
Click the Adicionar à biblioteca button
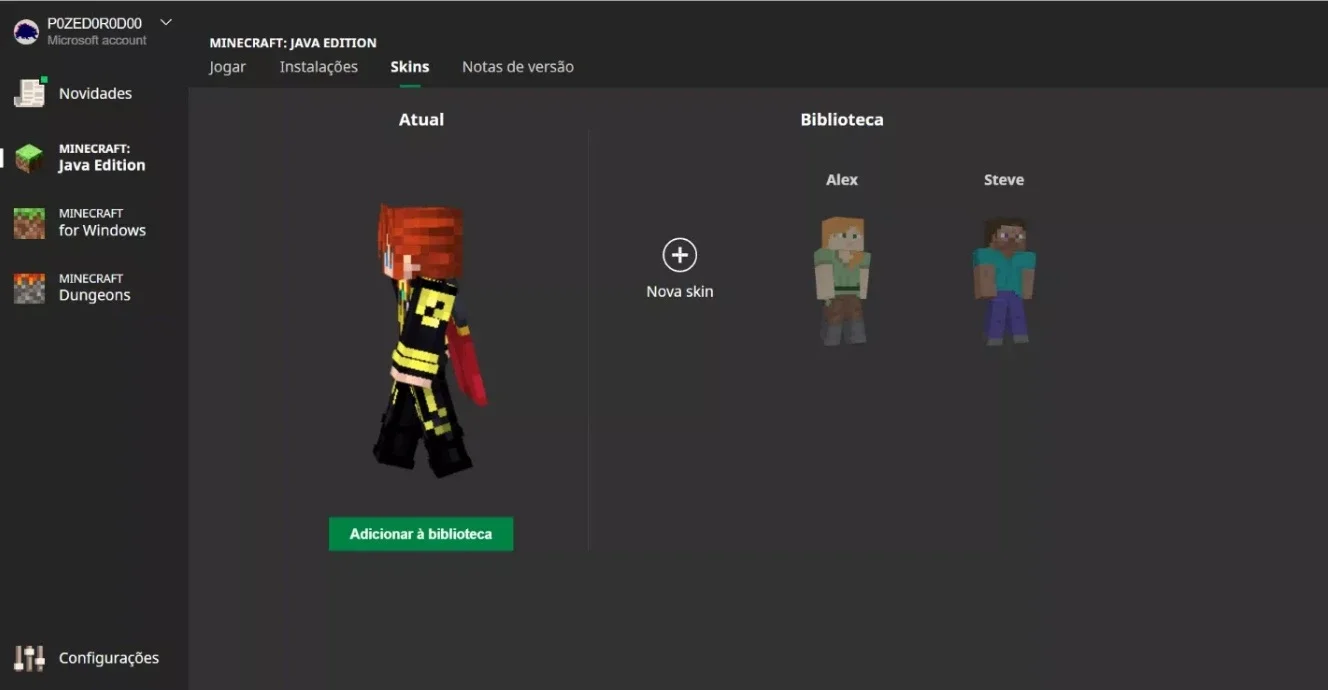pyautogui.click(x=421, y=534)
